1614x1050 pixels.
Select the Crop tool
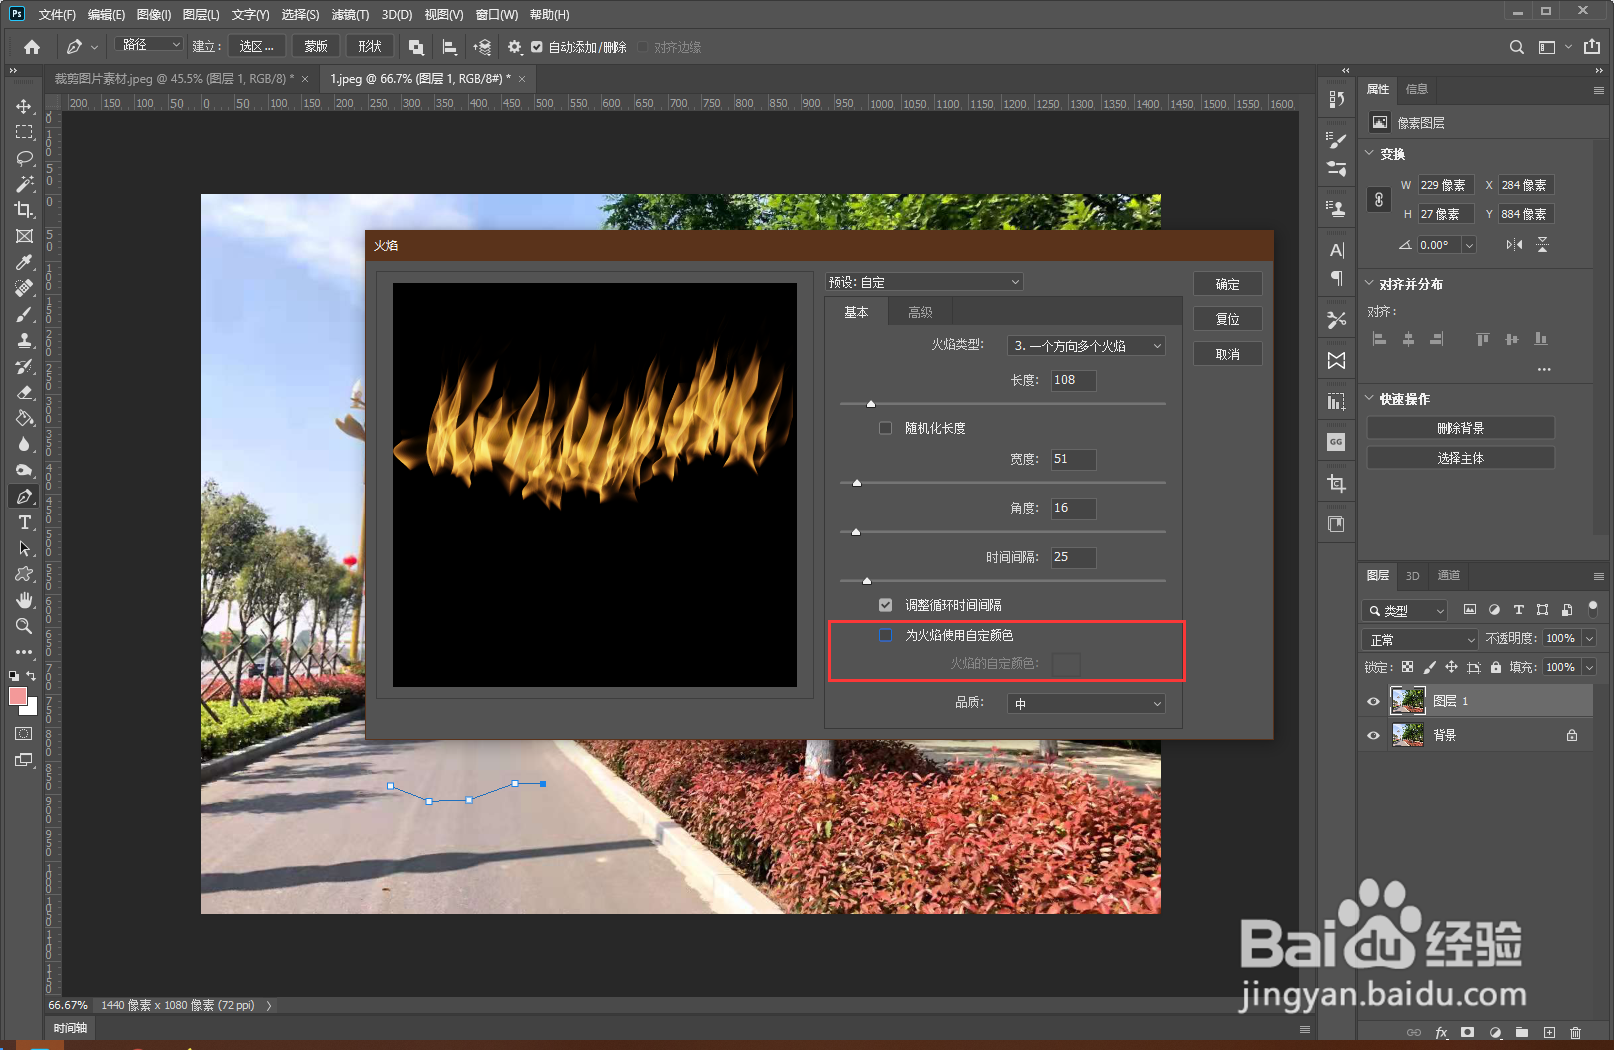coord(24,210)
